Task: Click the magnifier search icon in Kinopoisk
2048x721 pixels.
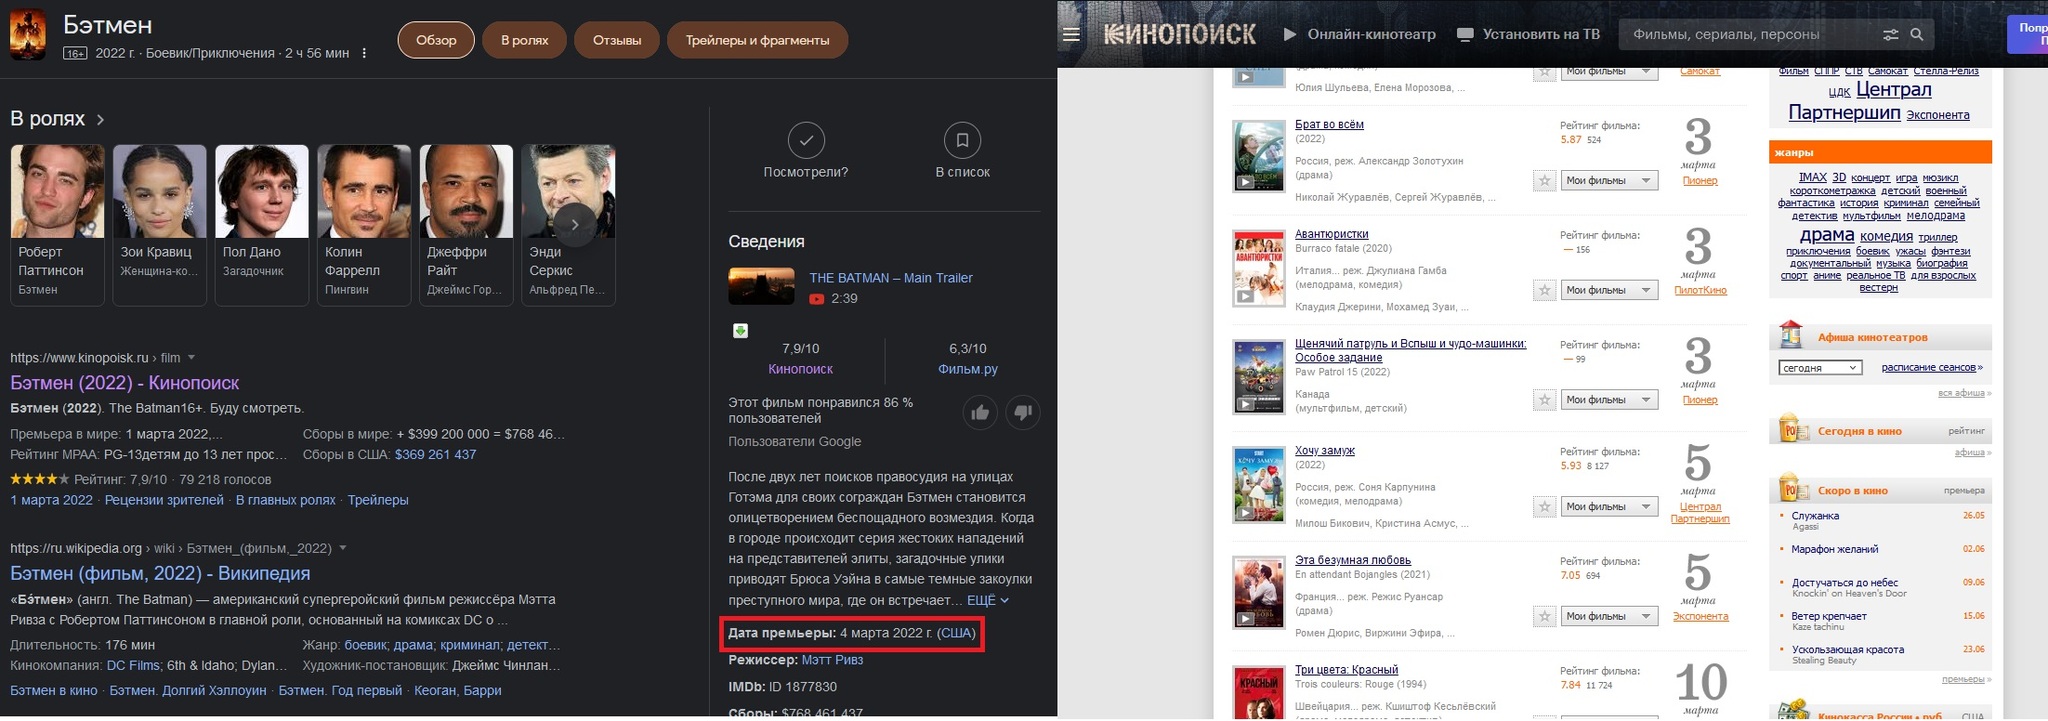Action: 1917,34
